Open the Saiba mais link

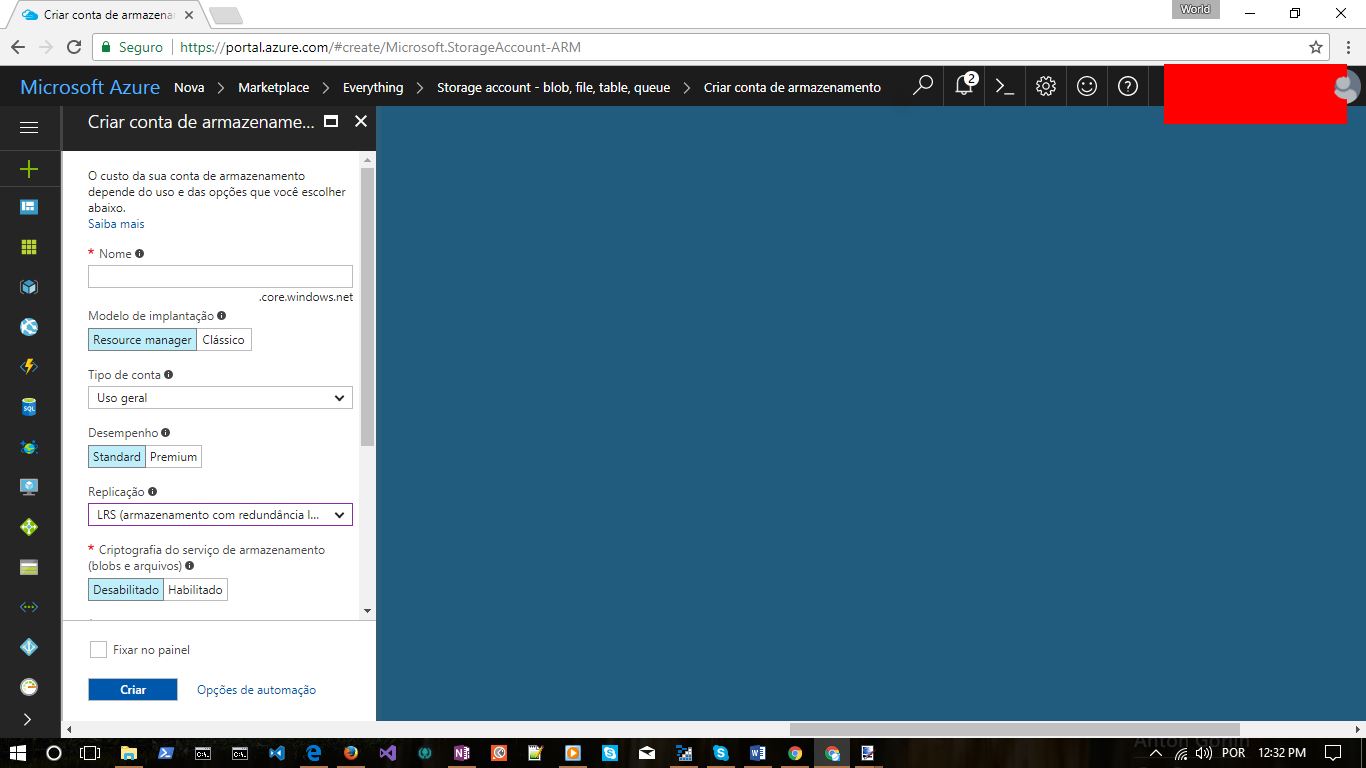(x=116, y=224)
